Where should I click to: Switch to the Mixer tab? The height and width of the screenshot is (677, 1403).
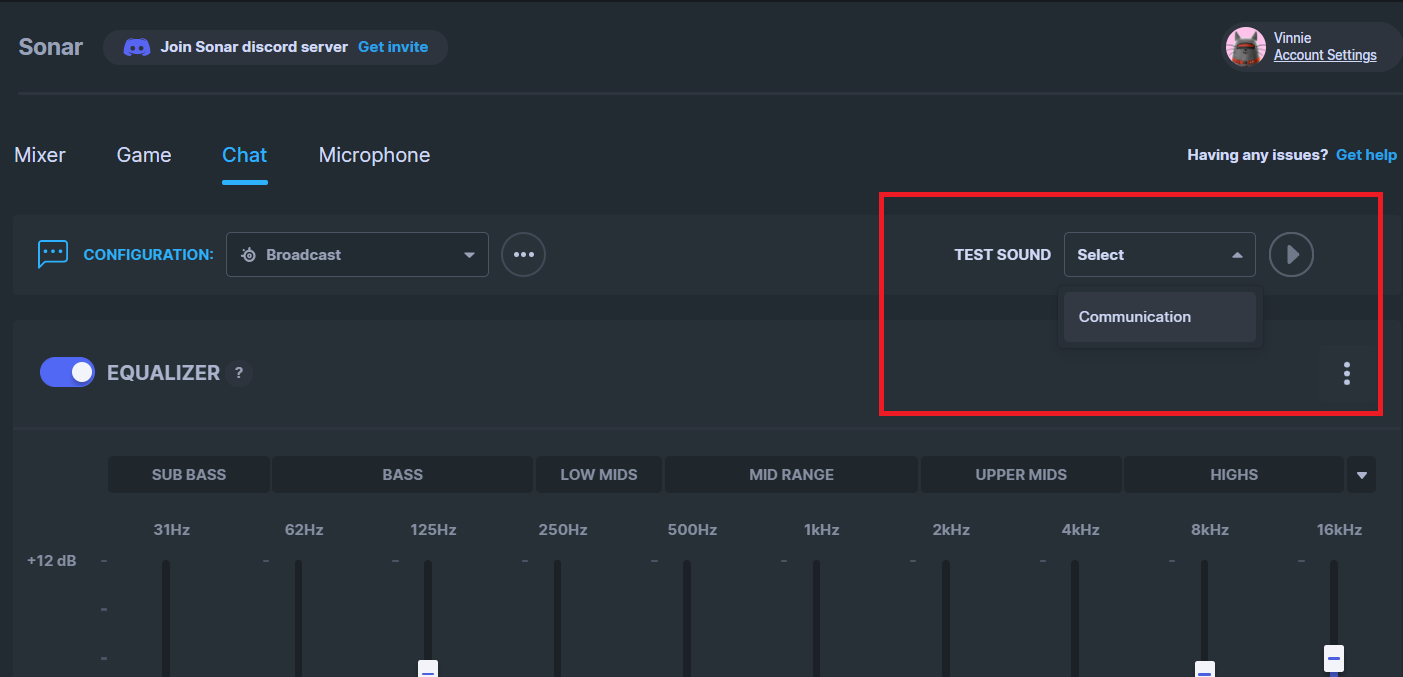[40, 155]
